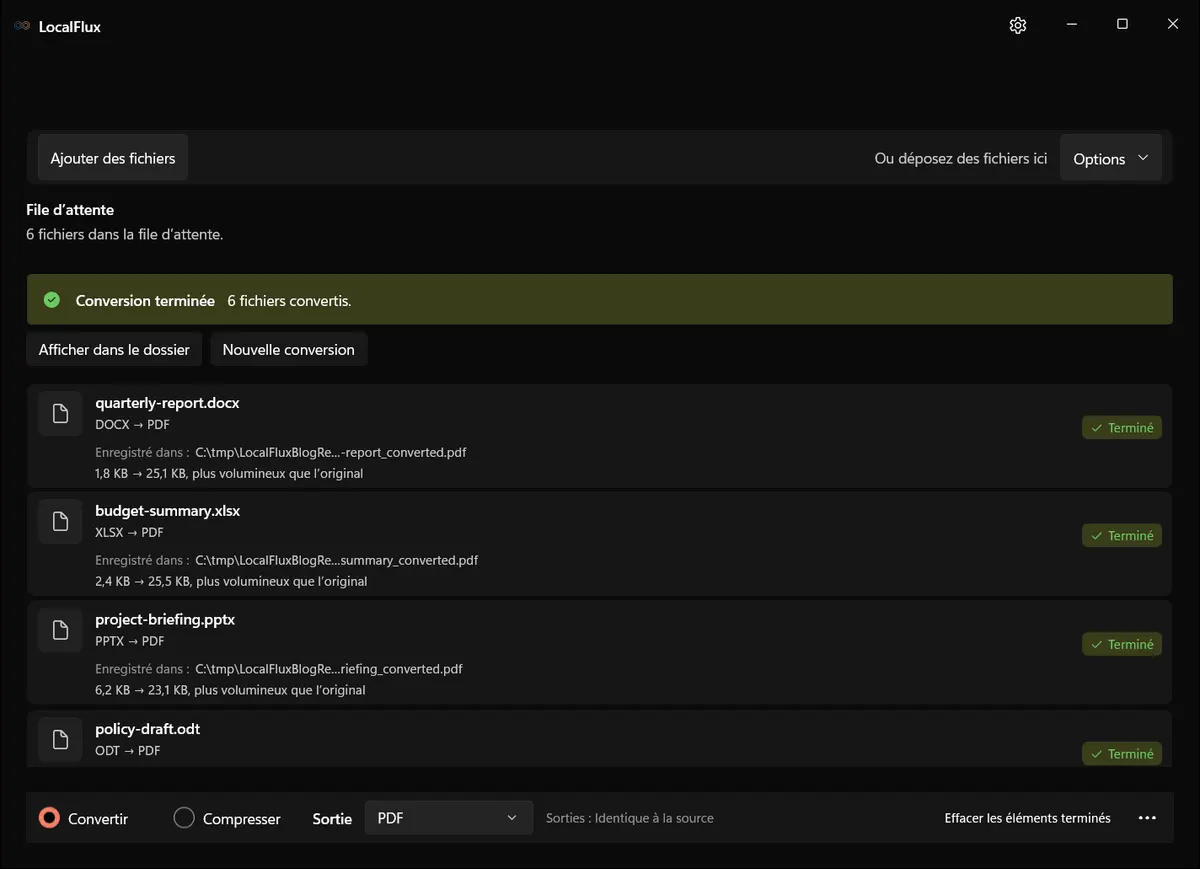The height and width of the screenshot is (869, 1200).
Task: Click the quarterly-report.docx file name
Action: point(167,403)
